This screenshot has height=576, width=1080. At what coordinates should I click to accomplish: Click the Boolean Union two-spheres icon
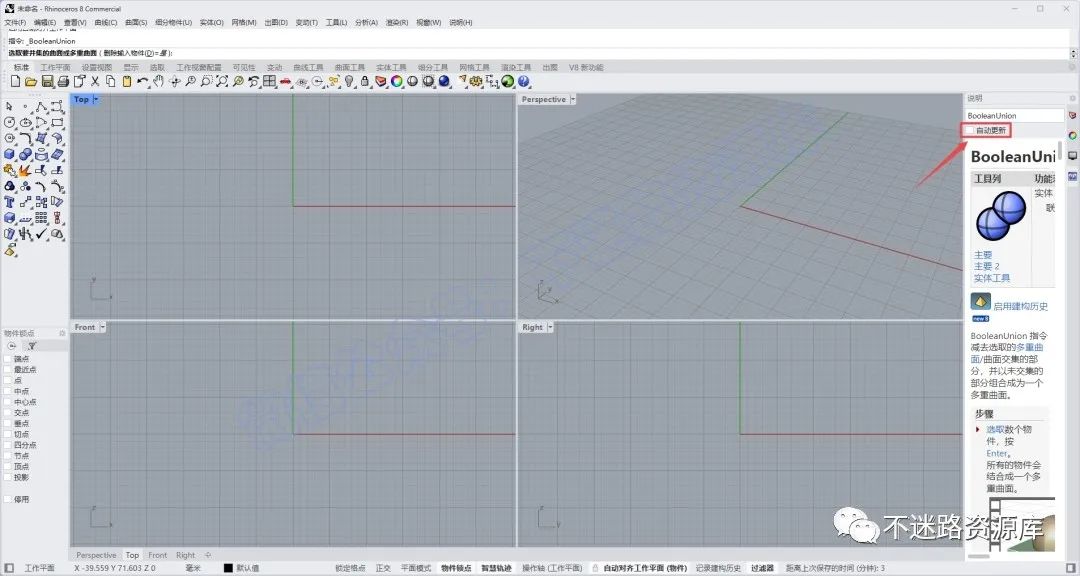(25, 154)
